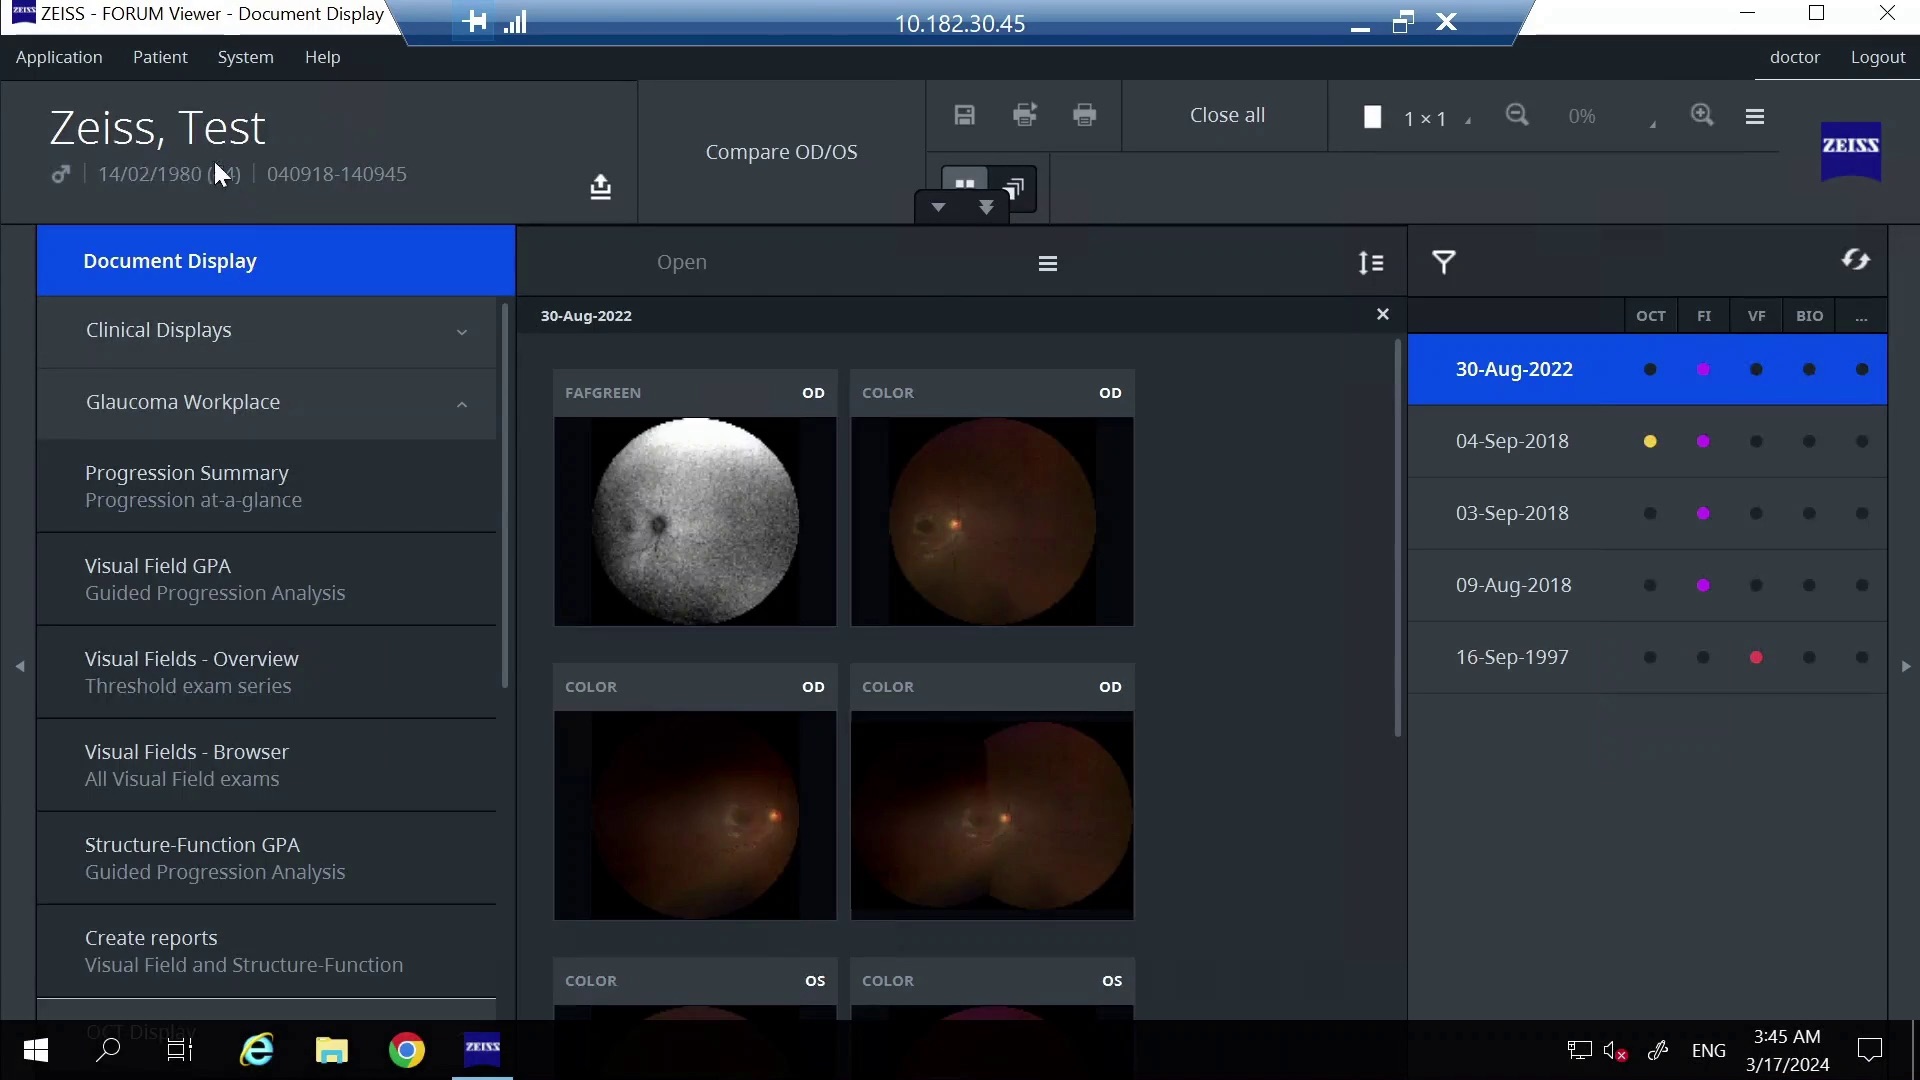The width and height of the screenshot is (1920, 1080).
Task: Click the Print icon in the toolbar
Action: [x=1085, y=115]
